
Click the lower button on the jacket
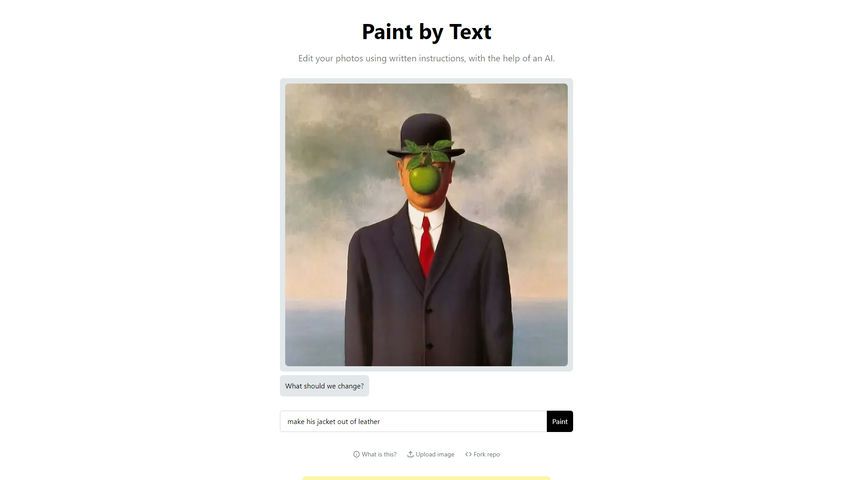pos(429,346)
